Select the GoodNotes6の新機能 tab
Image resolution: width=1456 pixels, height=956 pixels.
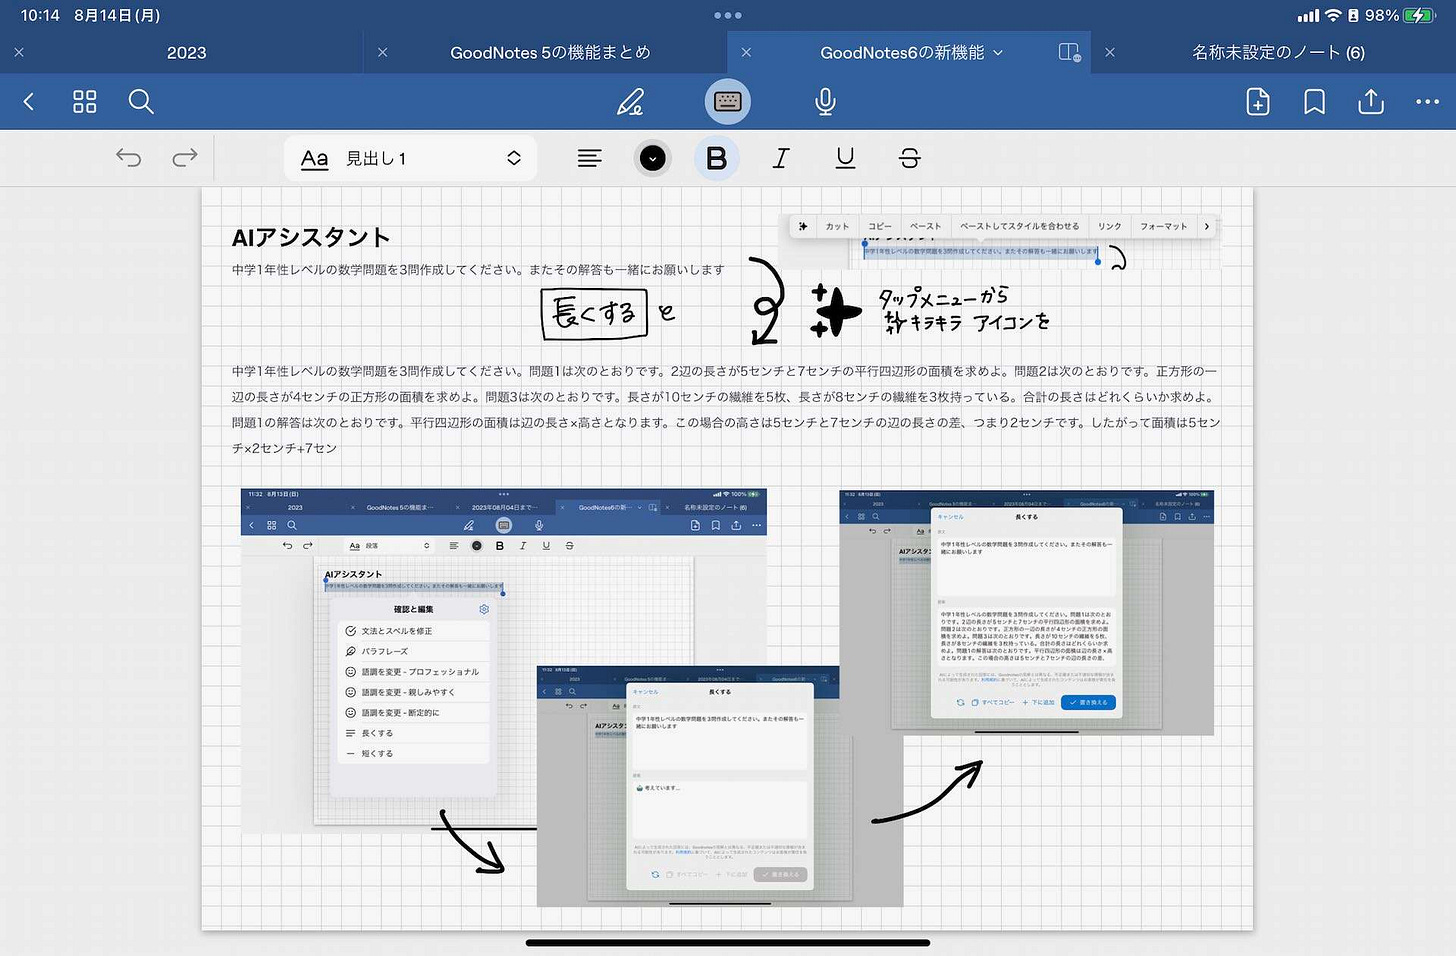point(902,52)
